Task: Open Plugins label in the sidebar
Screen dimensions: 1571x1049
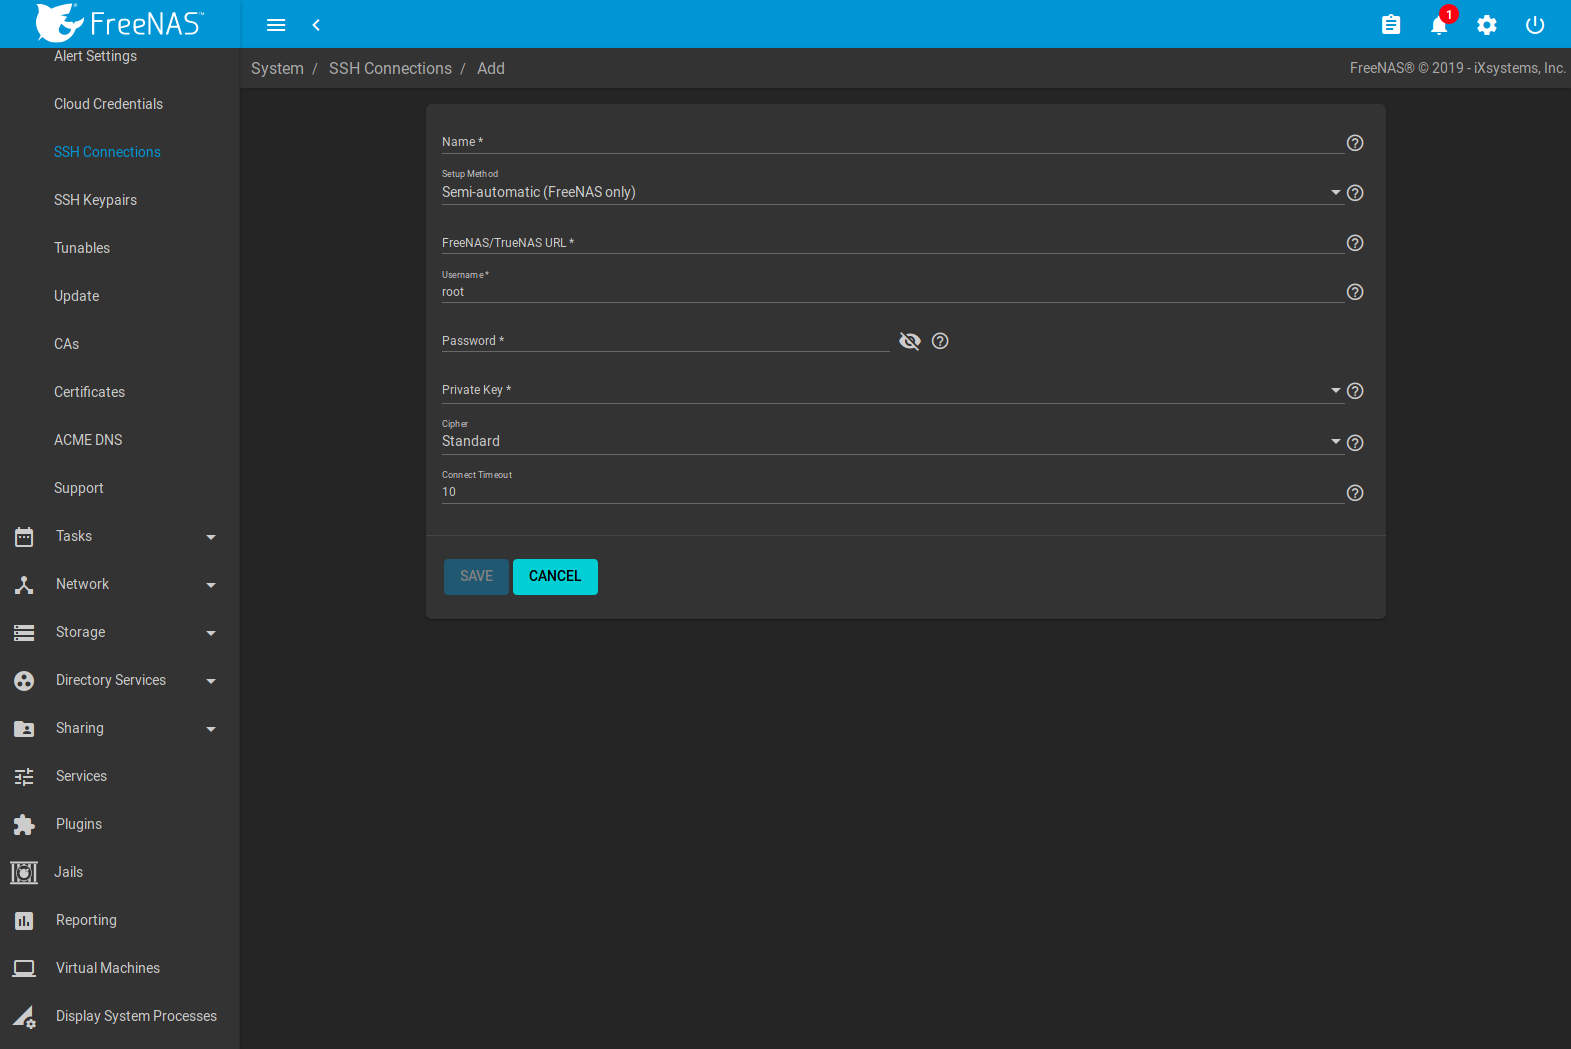Action: coord(79,825)
